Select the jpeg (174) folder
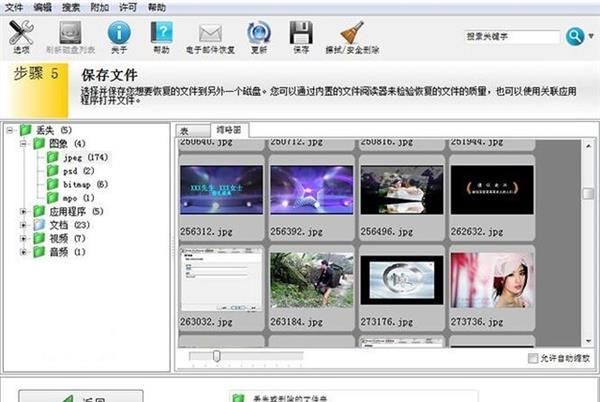The height and width of the screenshot is (402, 600). click(x=85, y=157)
